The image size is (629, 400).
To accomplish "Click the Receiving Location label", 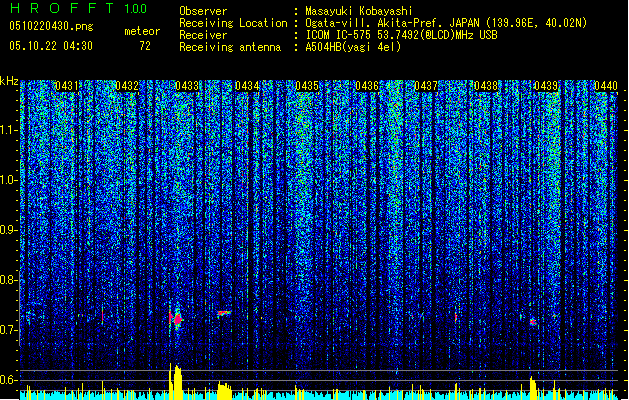I will 233,23.
